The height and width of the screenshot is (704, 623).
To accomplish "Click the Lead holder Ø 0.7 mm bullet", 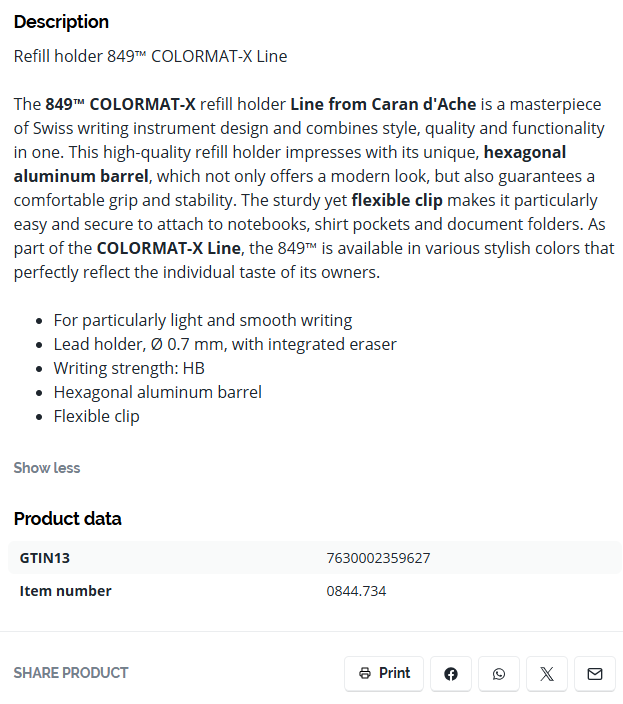I will tap(225, 344).
